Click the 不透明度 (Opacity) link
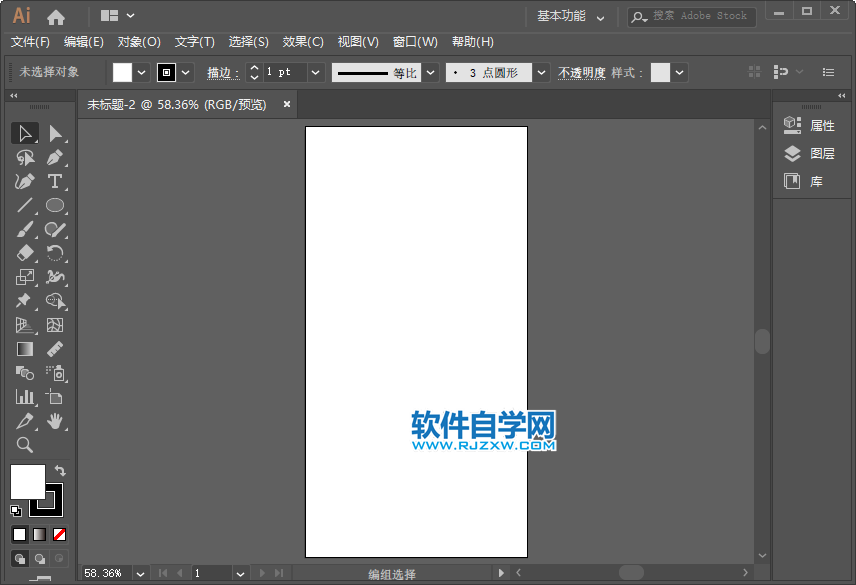856x585 pixels. (x=580, y=72)
